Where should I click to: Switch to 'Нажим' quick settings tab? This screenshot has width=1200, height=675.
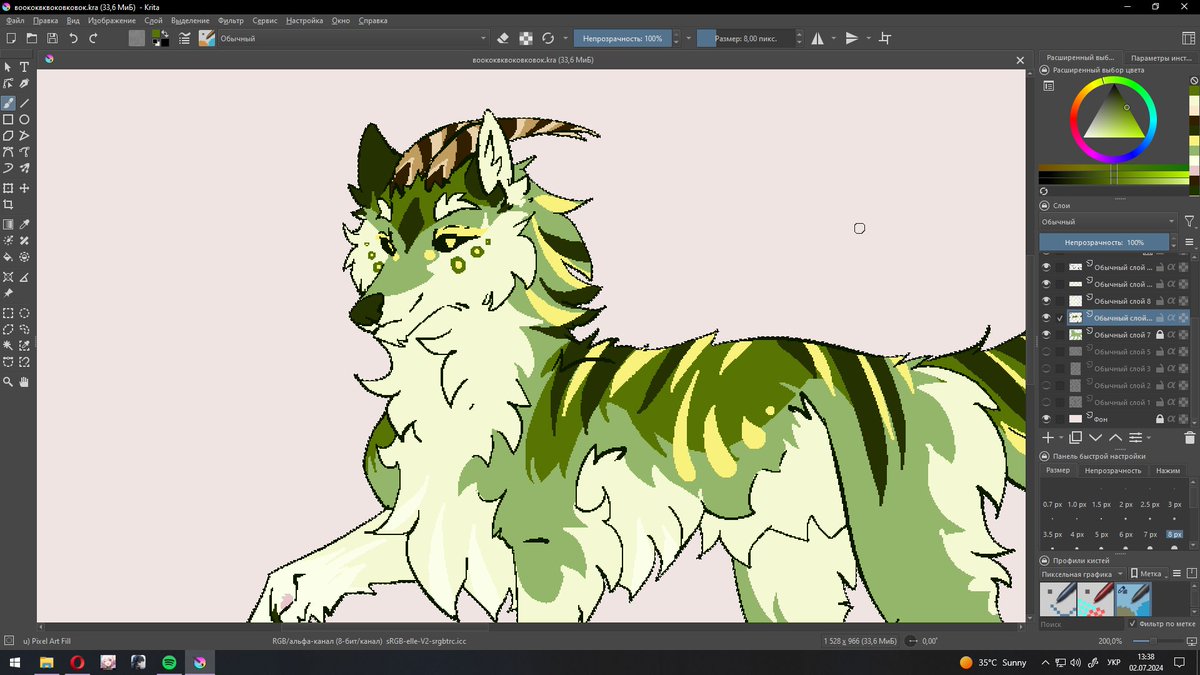click(1168, 470)
